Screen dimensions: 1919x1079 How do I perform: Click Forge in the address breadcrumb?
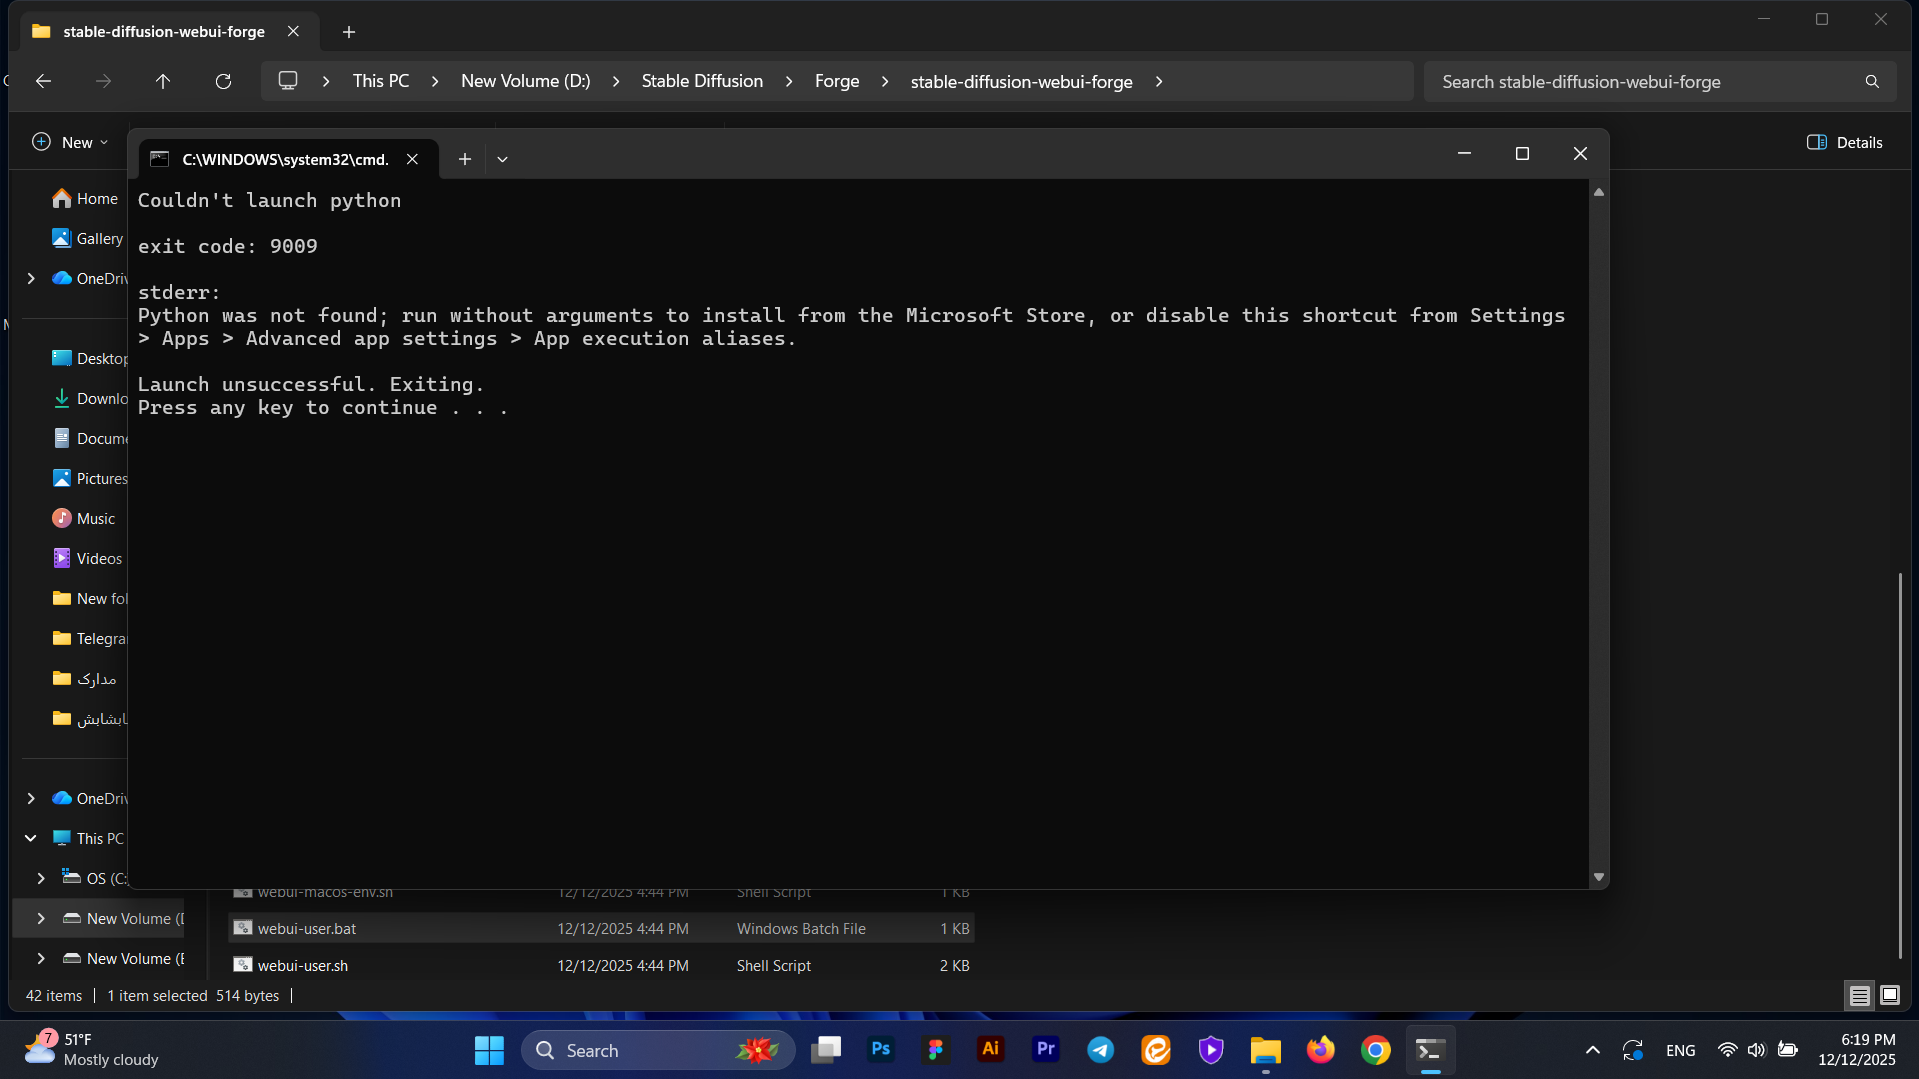(x=836, y=81)
